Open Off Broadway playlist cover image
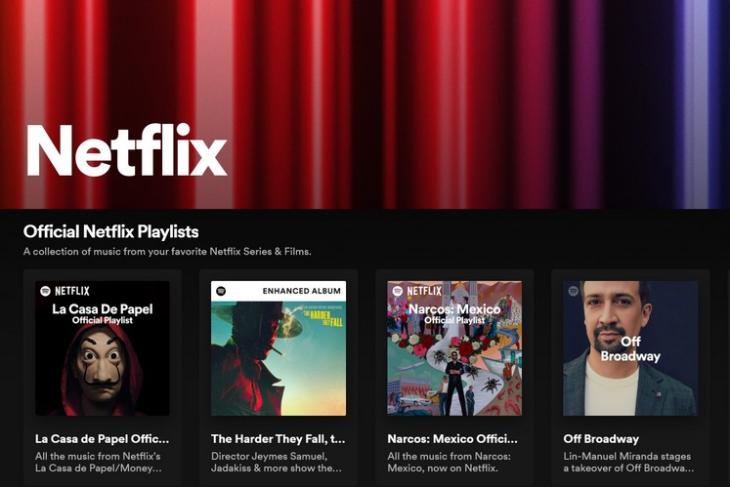The width and height of the screenshot is (730, 487). (x=630, y=348)
